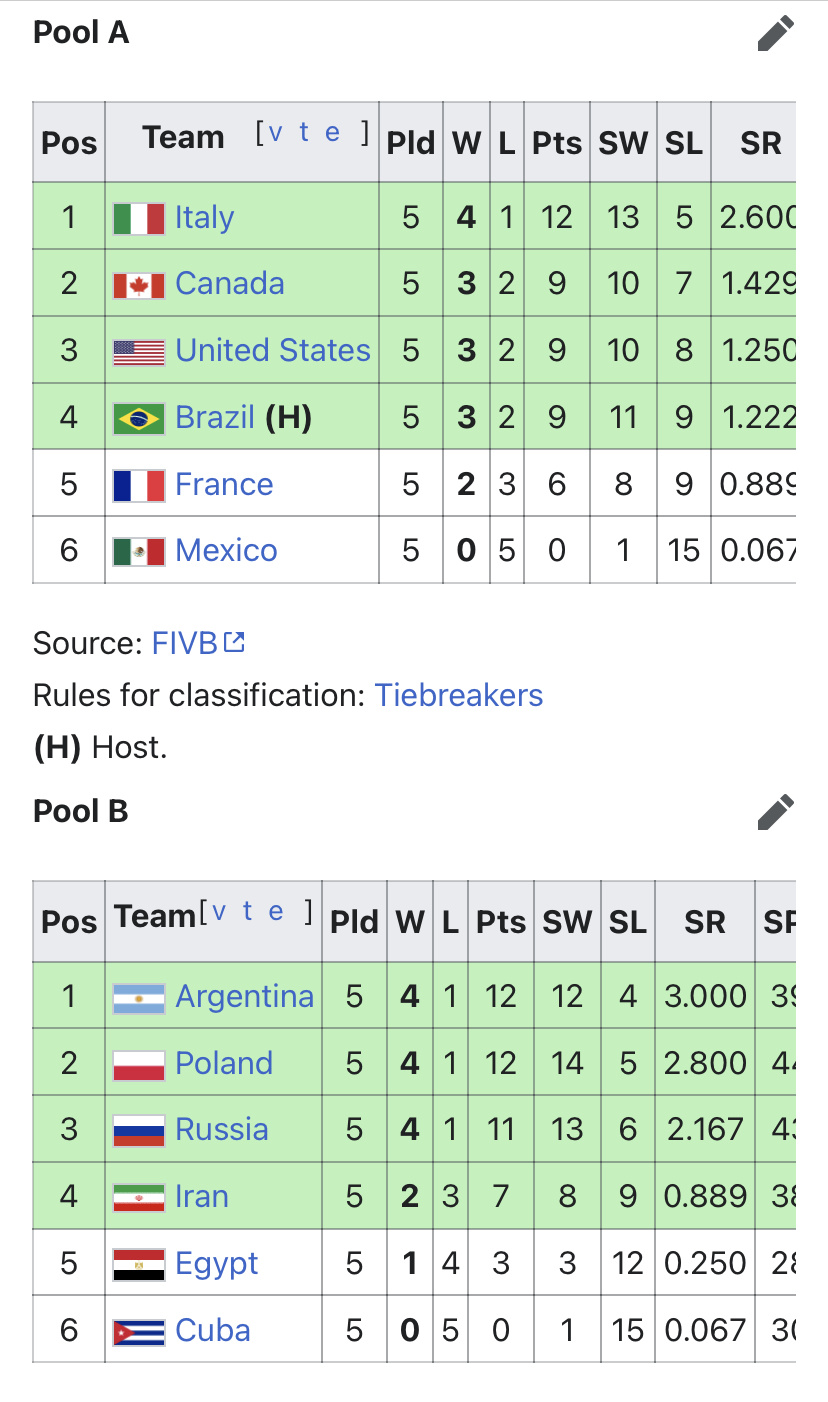828x1402 pixels.
Task: Edit the Pool B section via pencil icon
Action: pyautogui.click(x=776, y=812)
